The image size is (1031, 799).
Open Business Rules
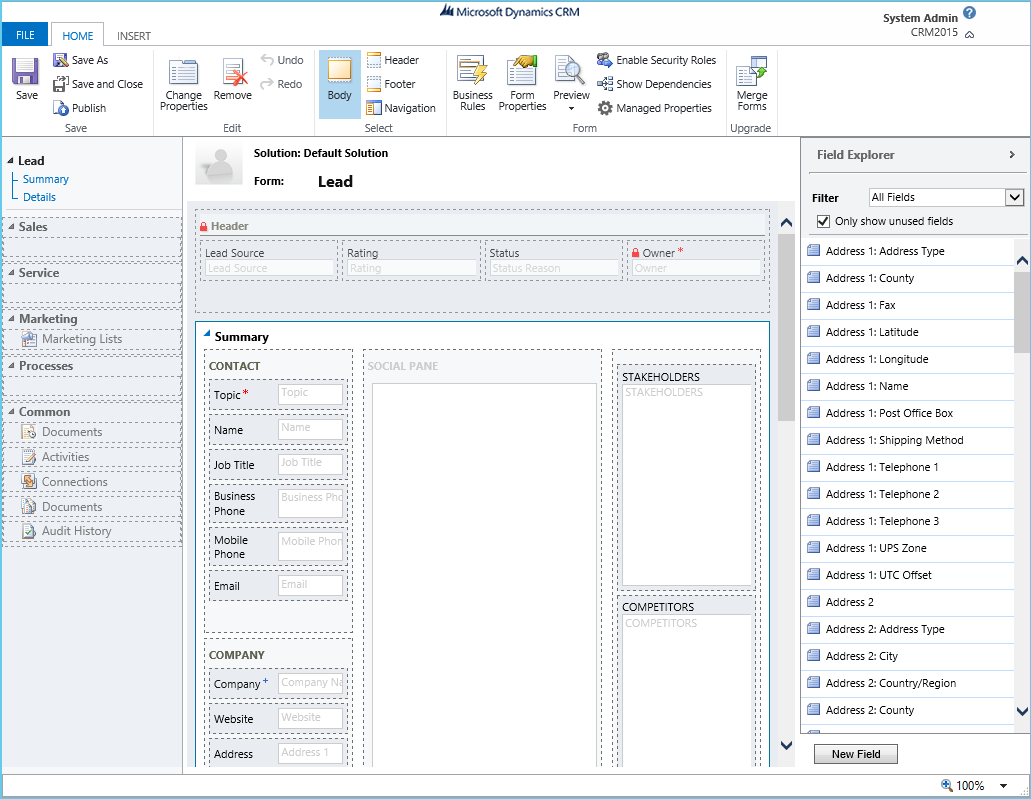tap(472, 84)
